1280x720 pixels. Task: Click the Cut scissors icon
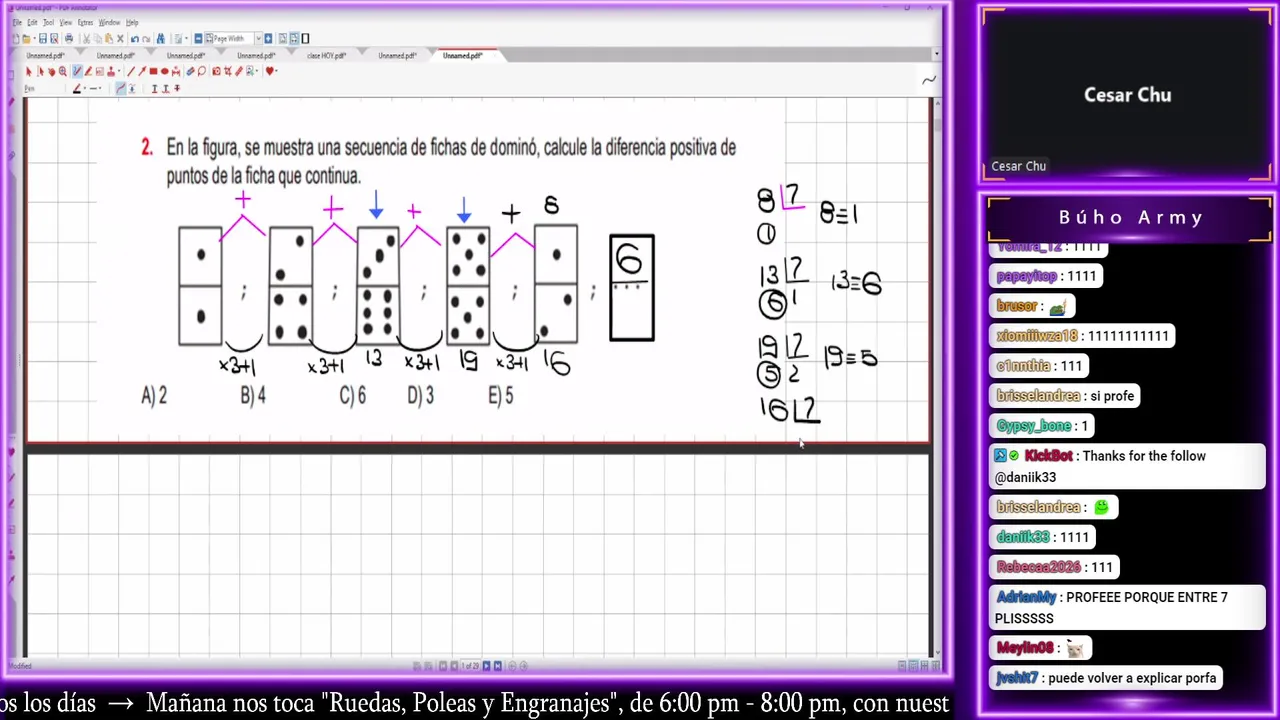tap(86, 39)
